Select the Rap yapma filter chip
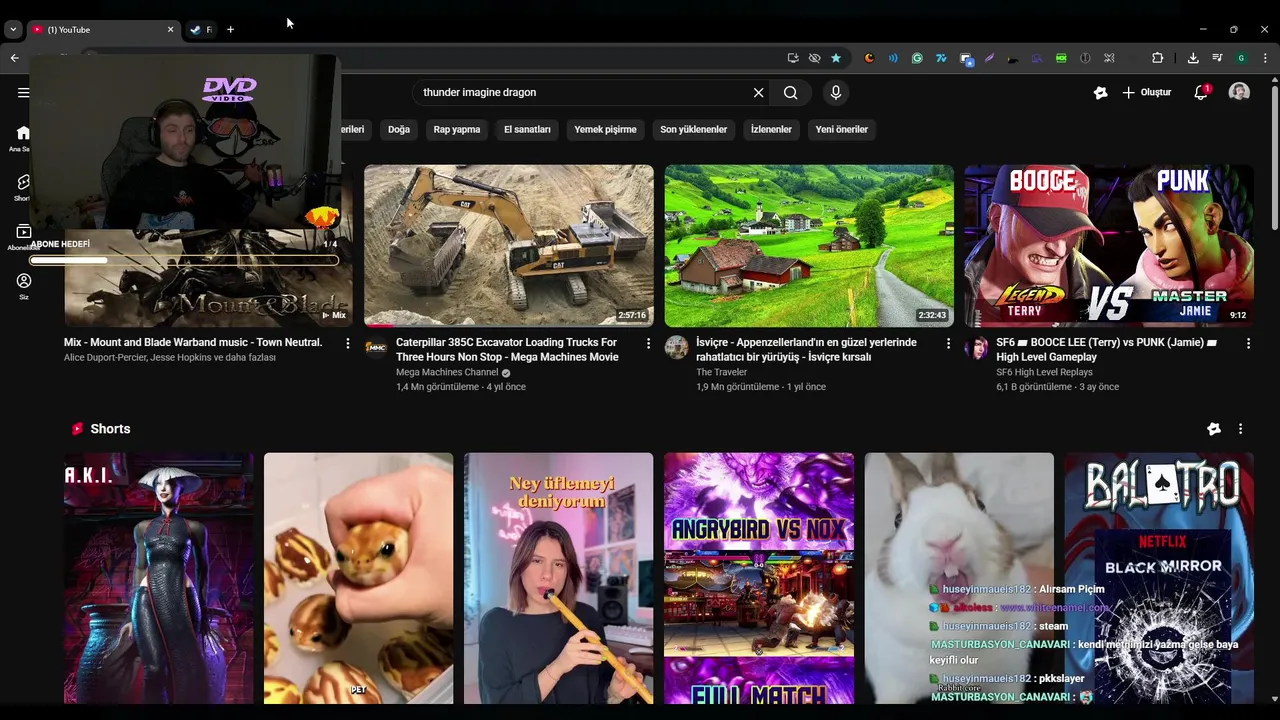1280x720 pixels. coord(457,129)
